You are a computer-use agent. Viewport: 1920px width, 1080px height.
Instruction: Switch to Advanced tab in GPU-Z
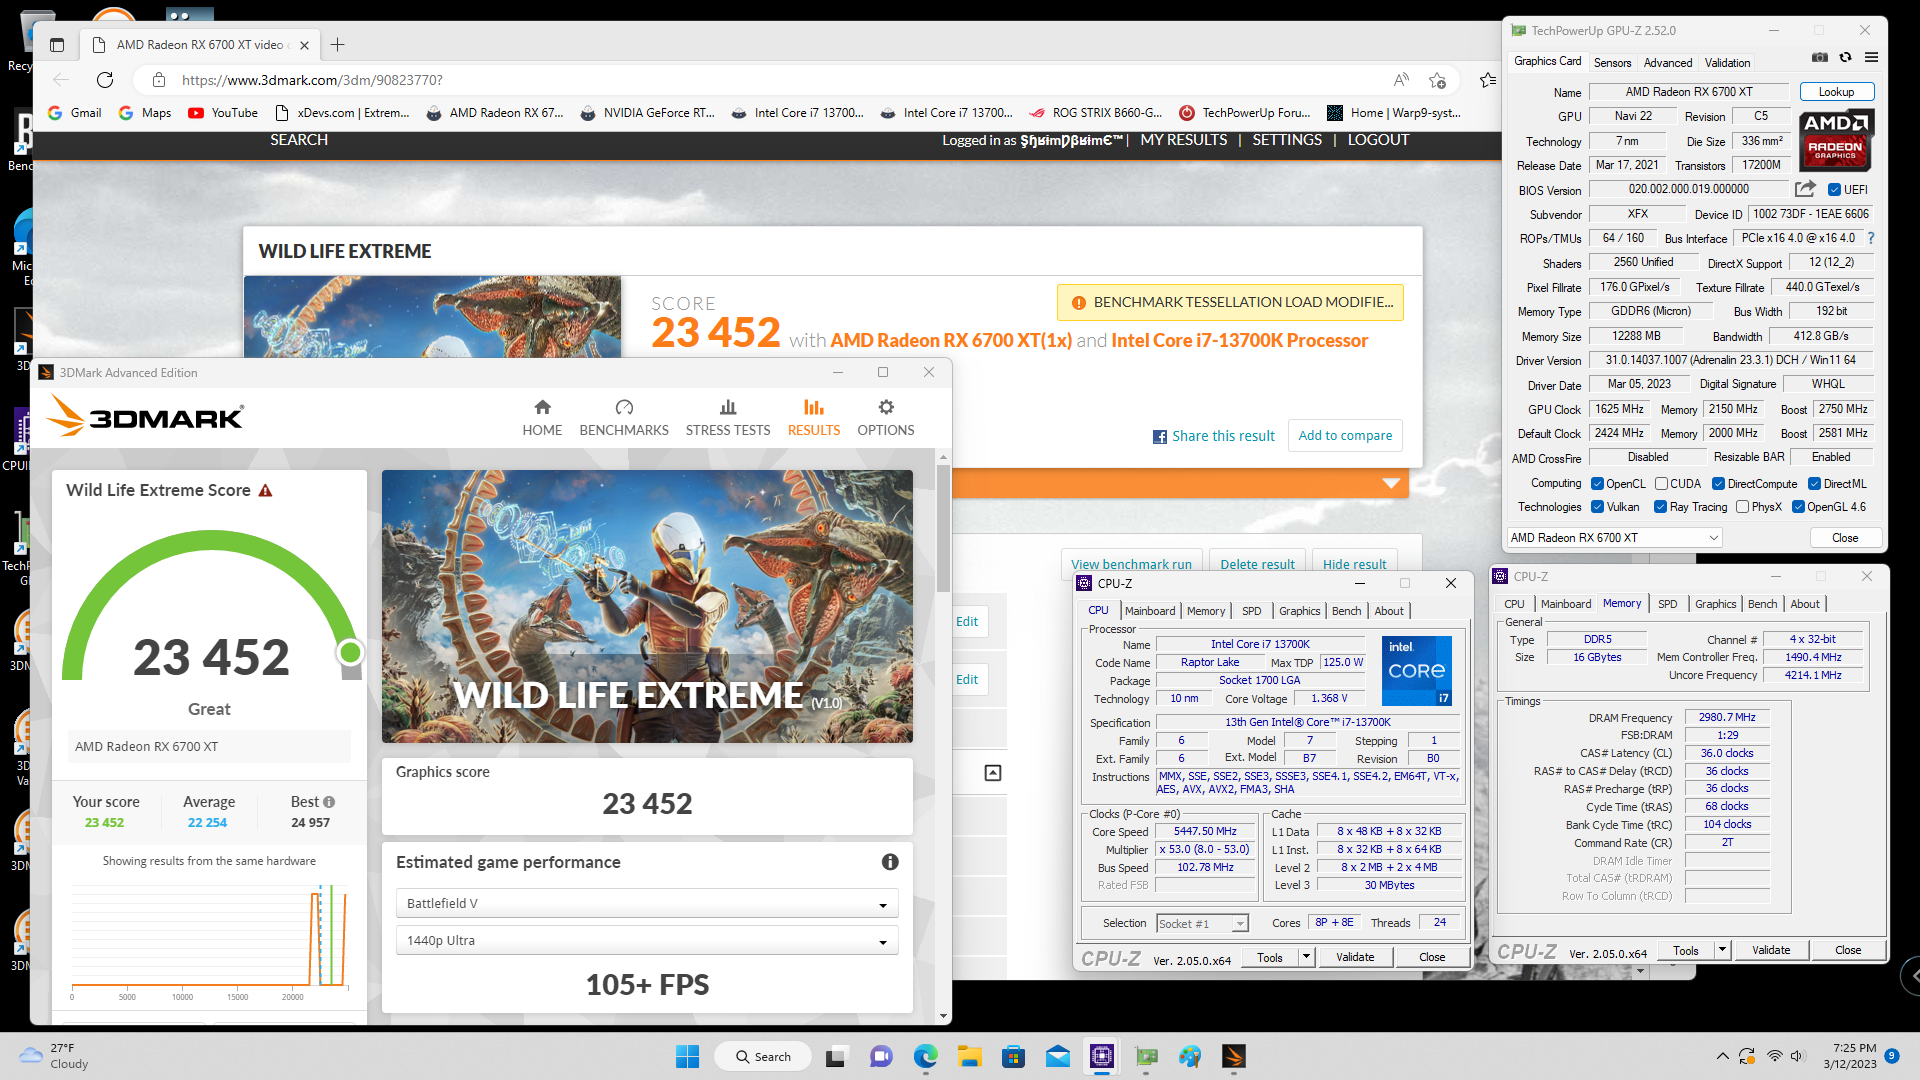(1668, 62)
